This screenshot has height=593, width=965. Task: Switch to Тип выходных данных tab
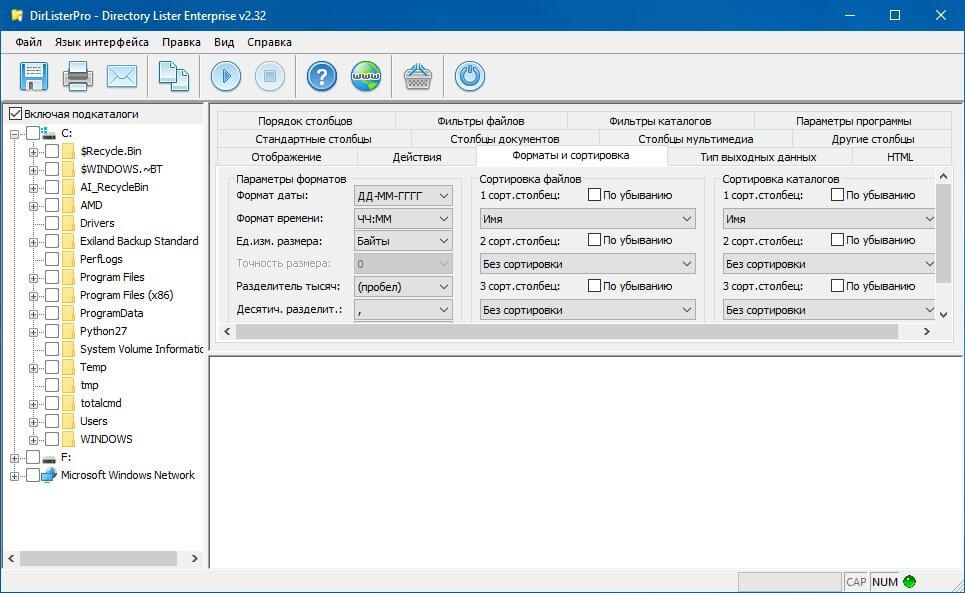[758, 157]
